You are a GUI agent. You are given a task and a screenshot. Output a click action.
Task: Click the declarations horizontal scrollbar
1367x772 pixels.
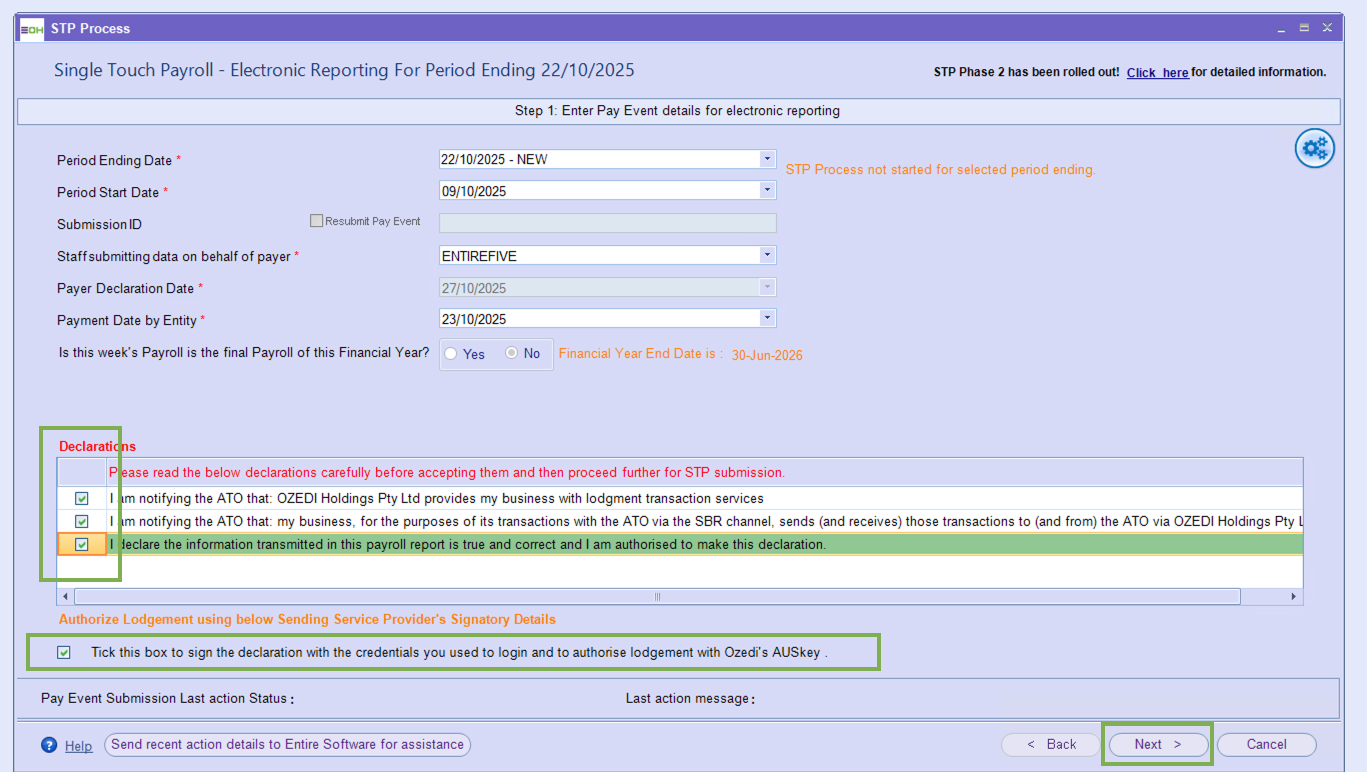(x=657, y=597)
